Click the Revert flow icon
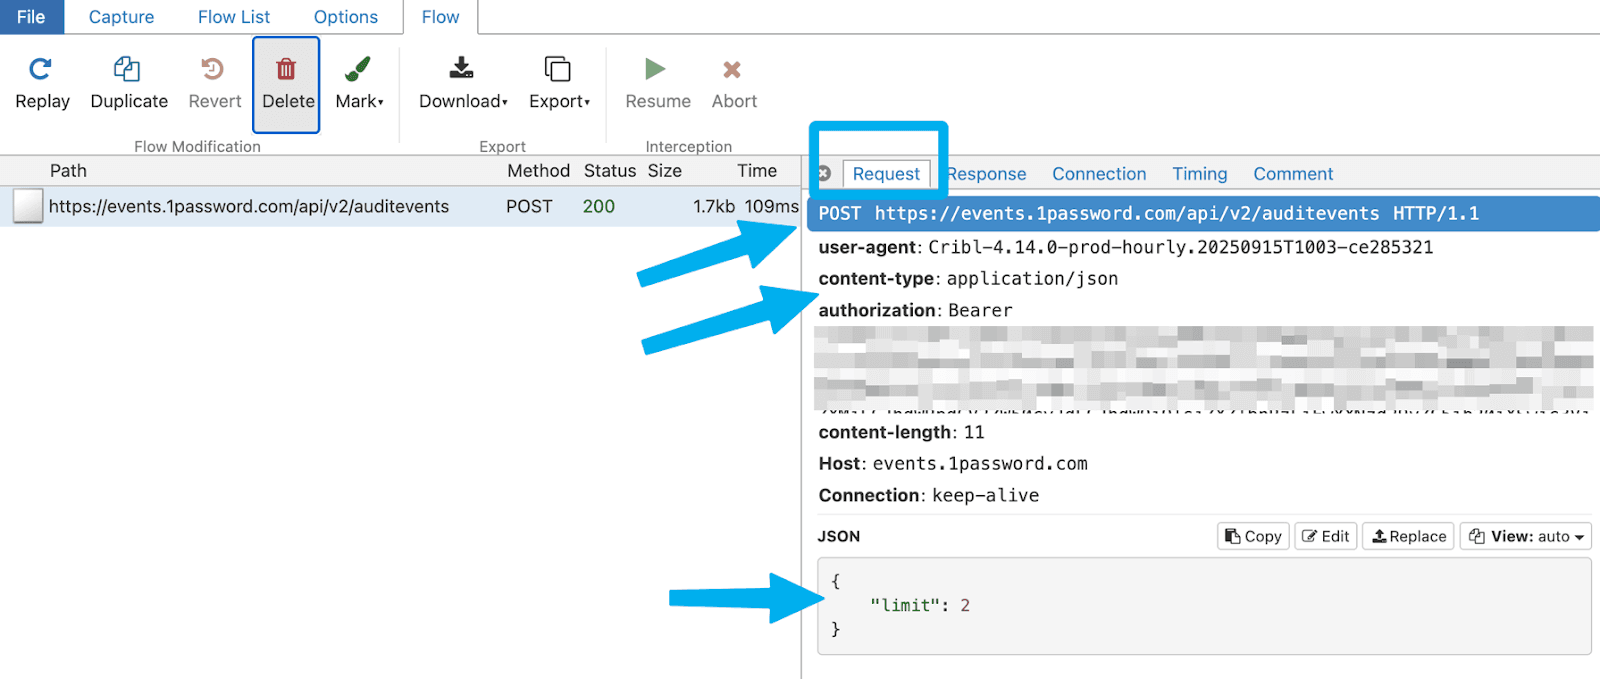The height and width of the screenshot is (679, 1600). pyautogui.click(x=213, y=70)
